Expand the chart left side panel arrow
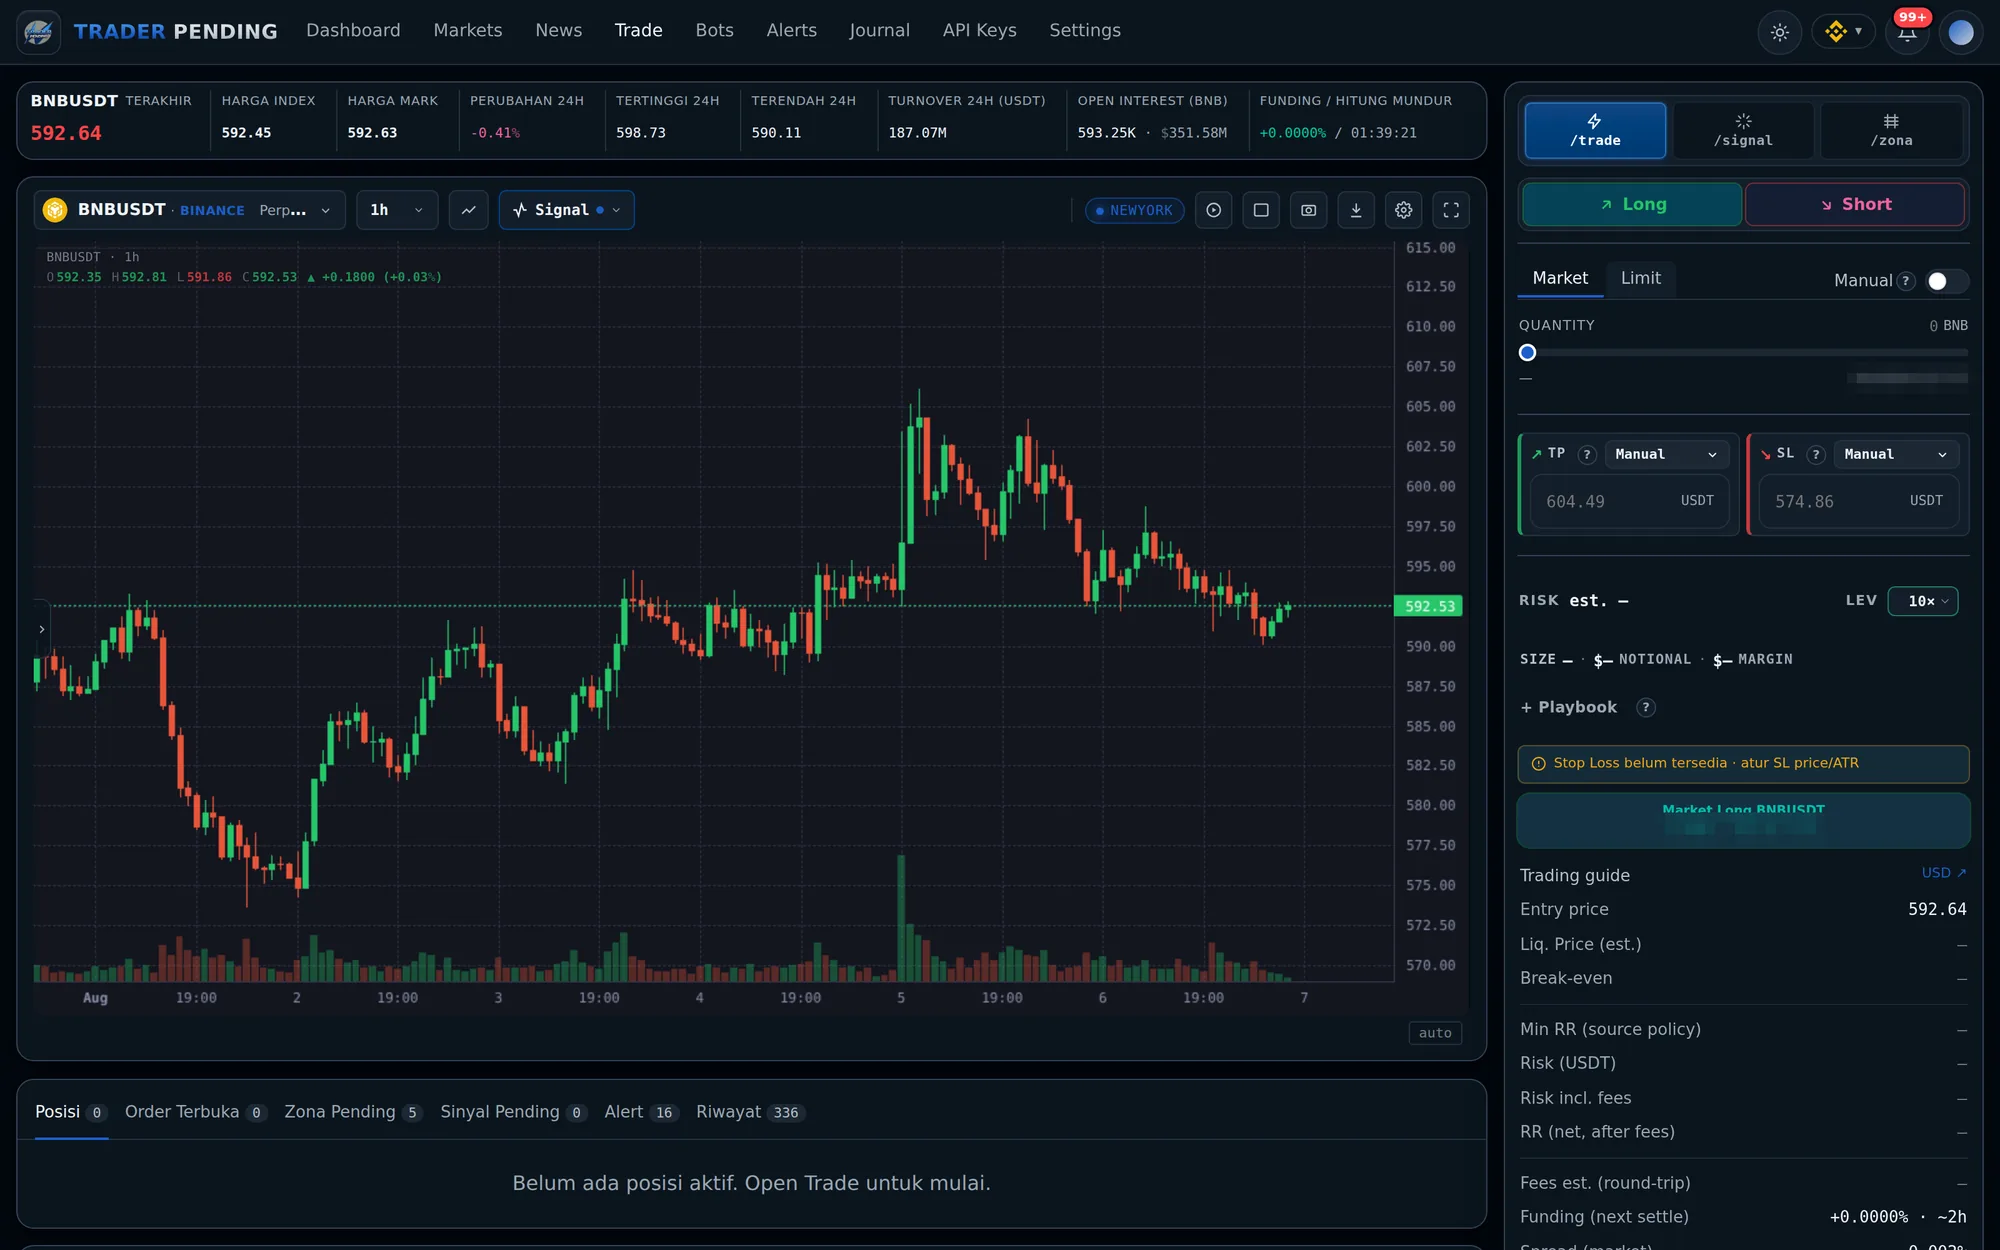Image resolution: width=2000 pixels, height=1250 pixels. click(x=41, y=629)
